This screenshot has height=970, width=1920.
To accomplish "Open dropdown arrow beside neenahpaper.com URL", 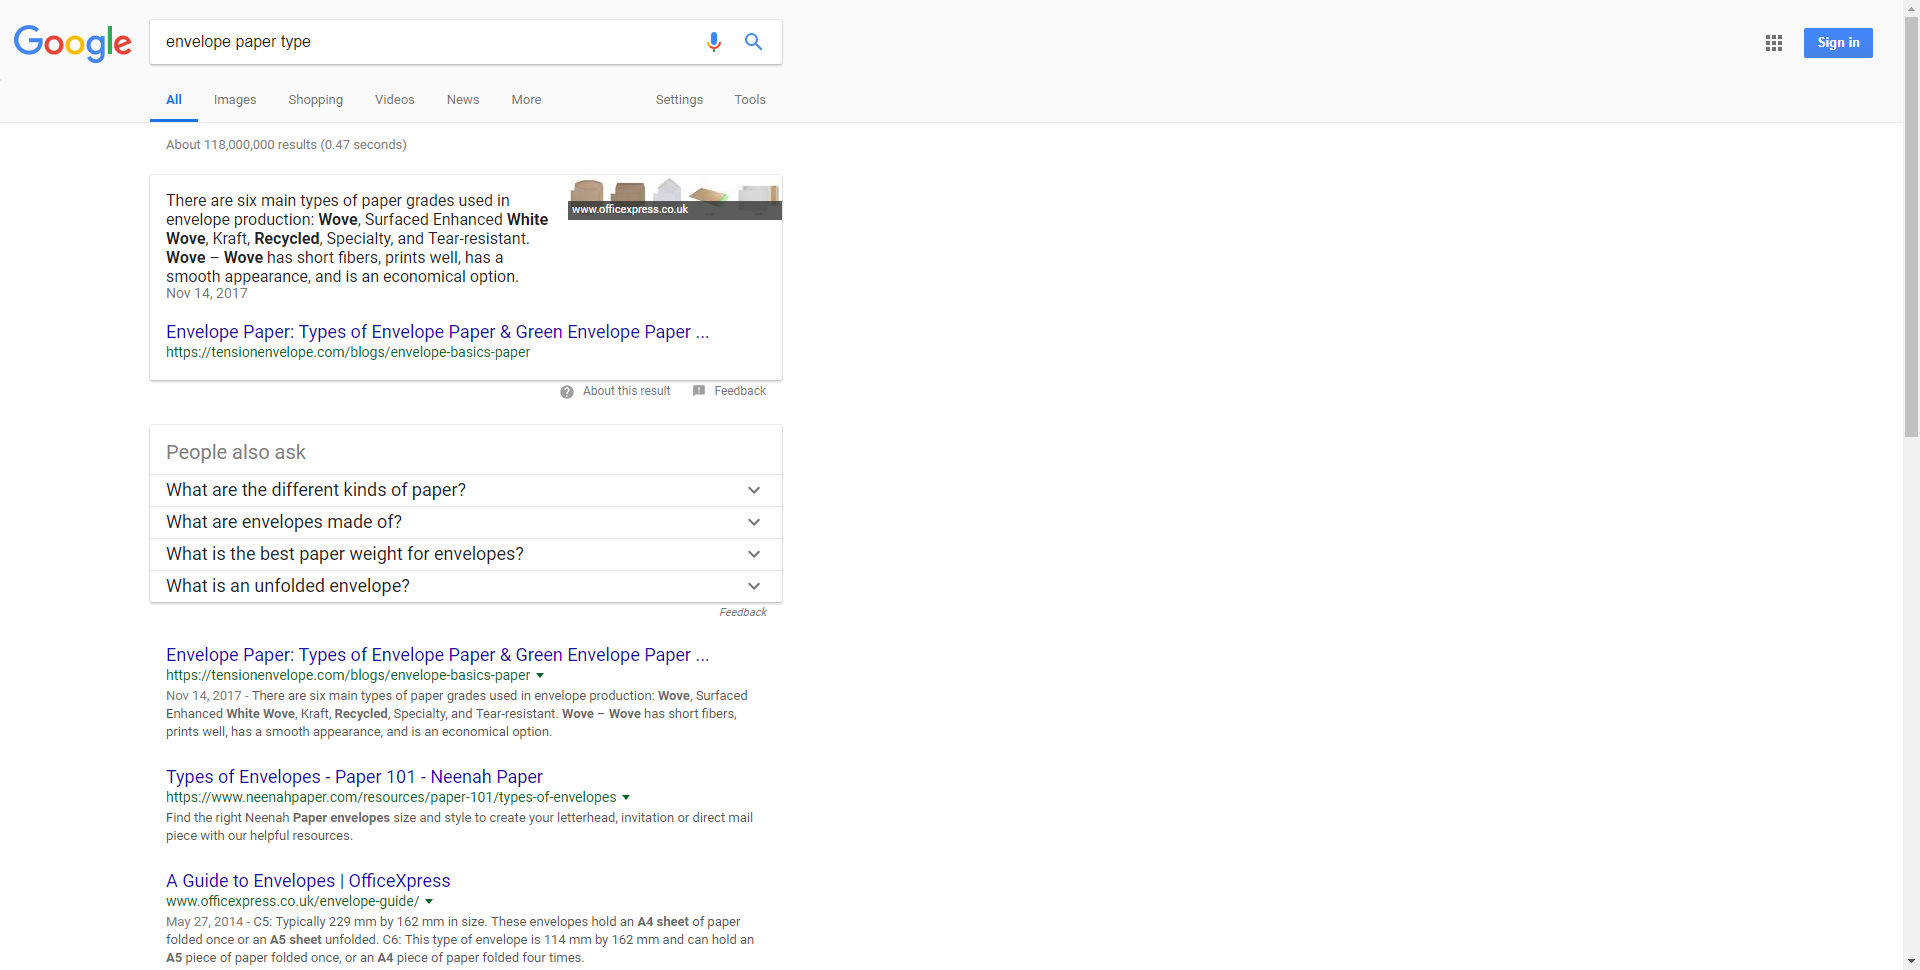I will coord(626,798).
